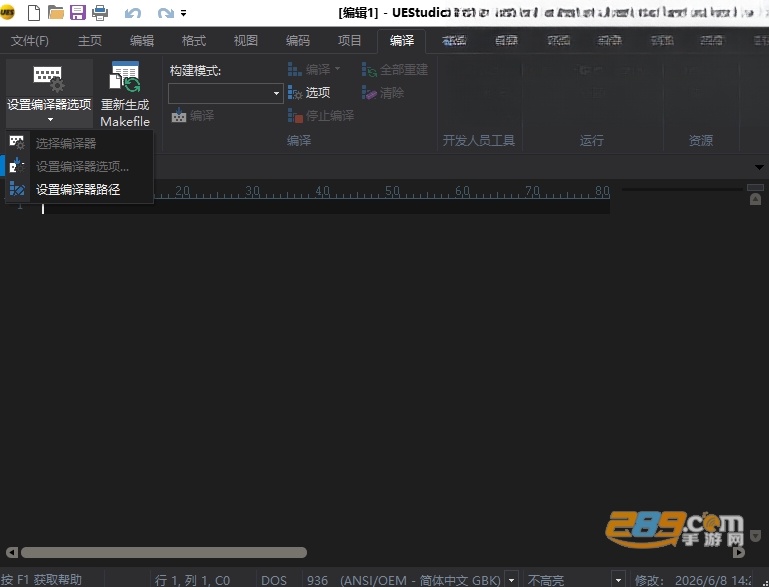Redo the last undone action

(x=166, y=13)
